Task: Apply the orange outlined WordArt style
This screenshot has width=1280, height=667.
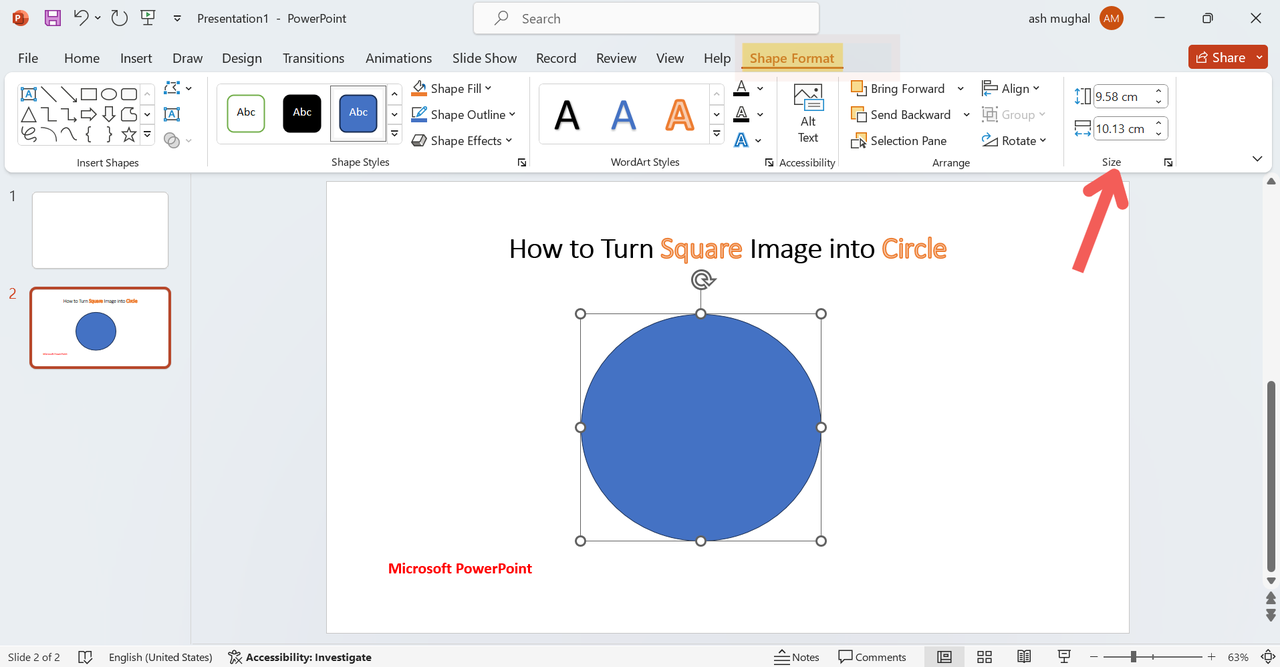Action: tap(679, 115)
